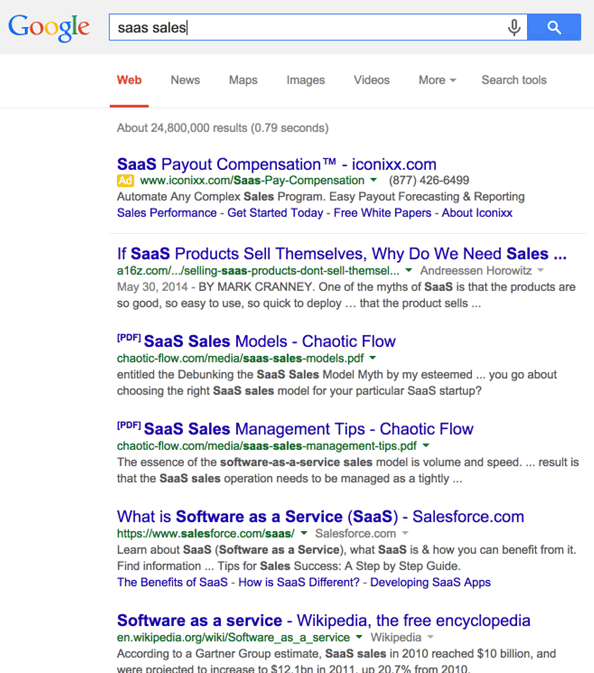Expand arrow next to saas-sales-management-tips.pdf URL
Image resolution: width=594 pixels, height=673 pixels.
(426, 446)
